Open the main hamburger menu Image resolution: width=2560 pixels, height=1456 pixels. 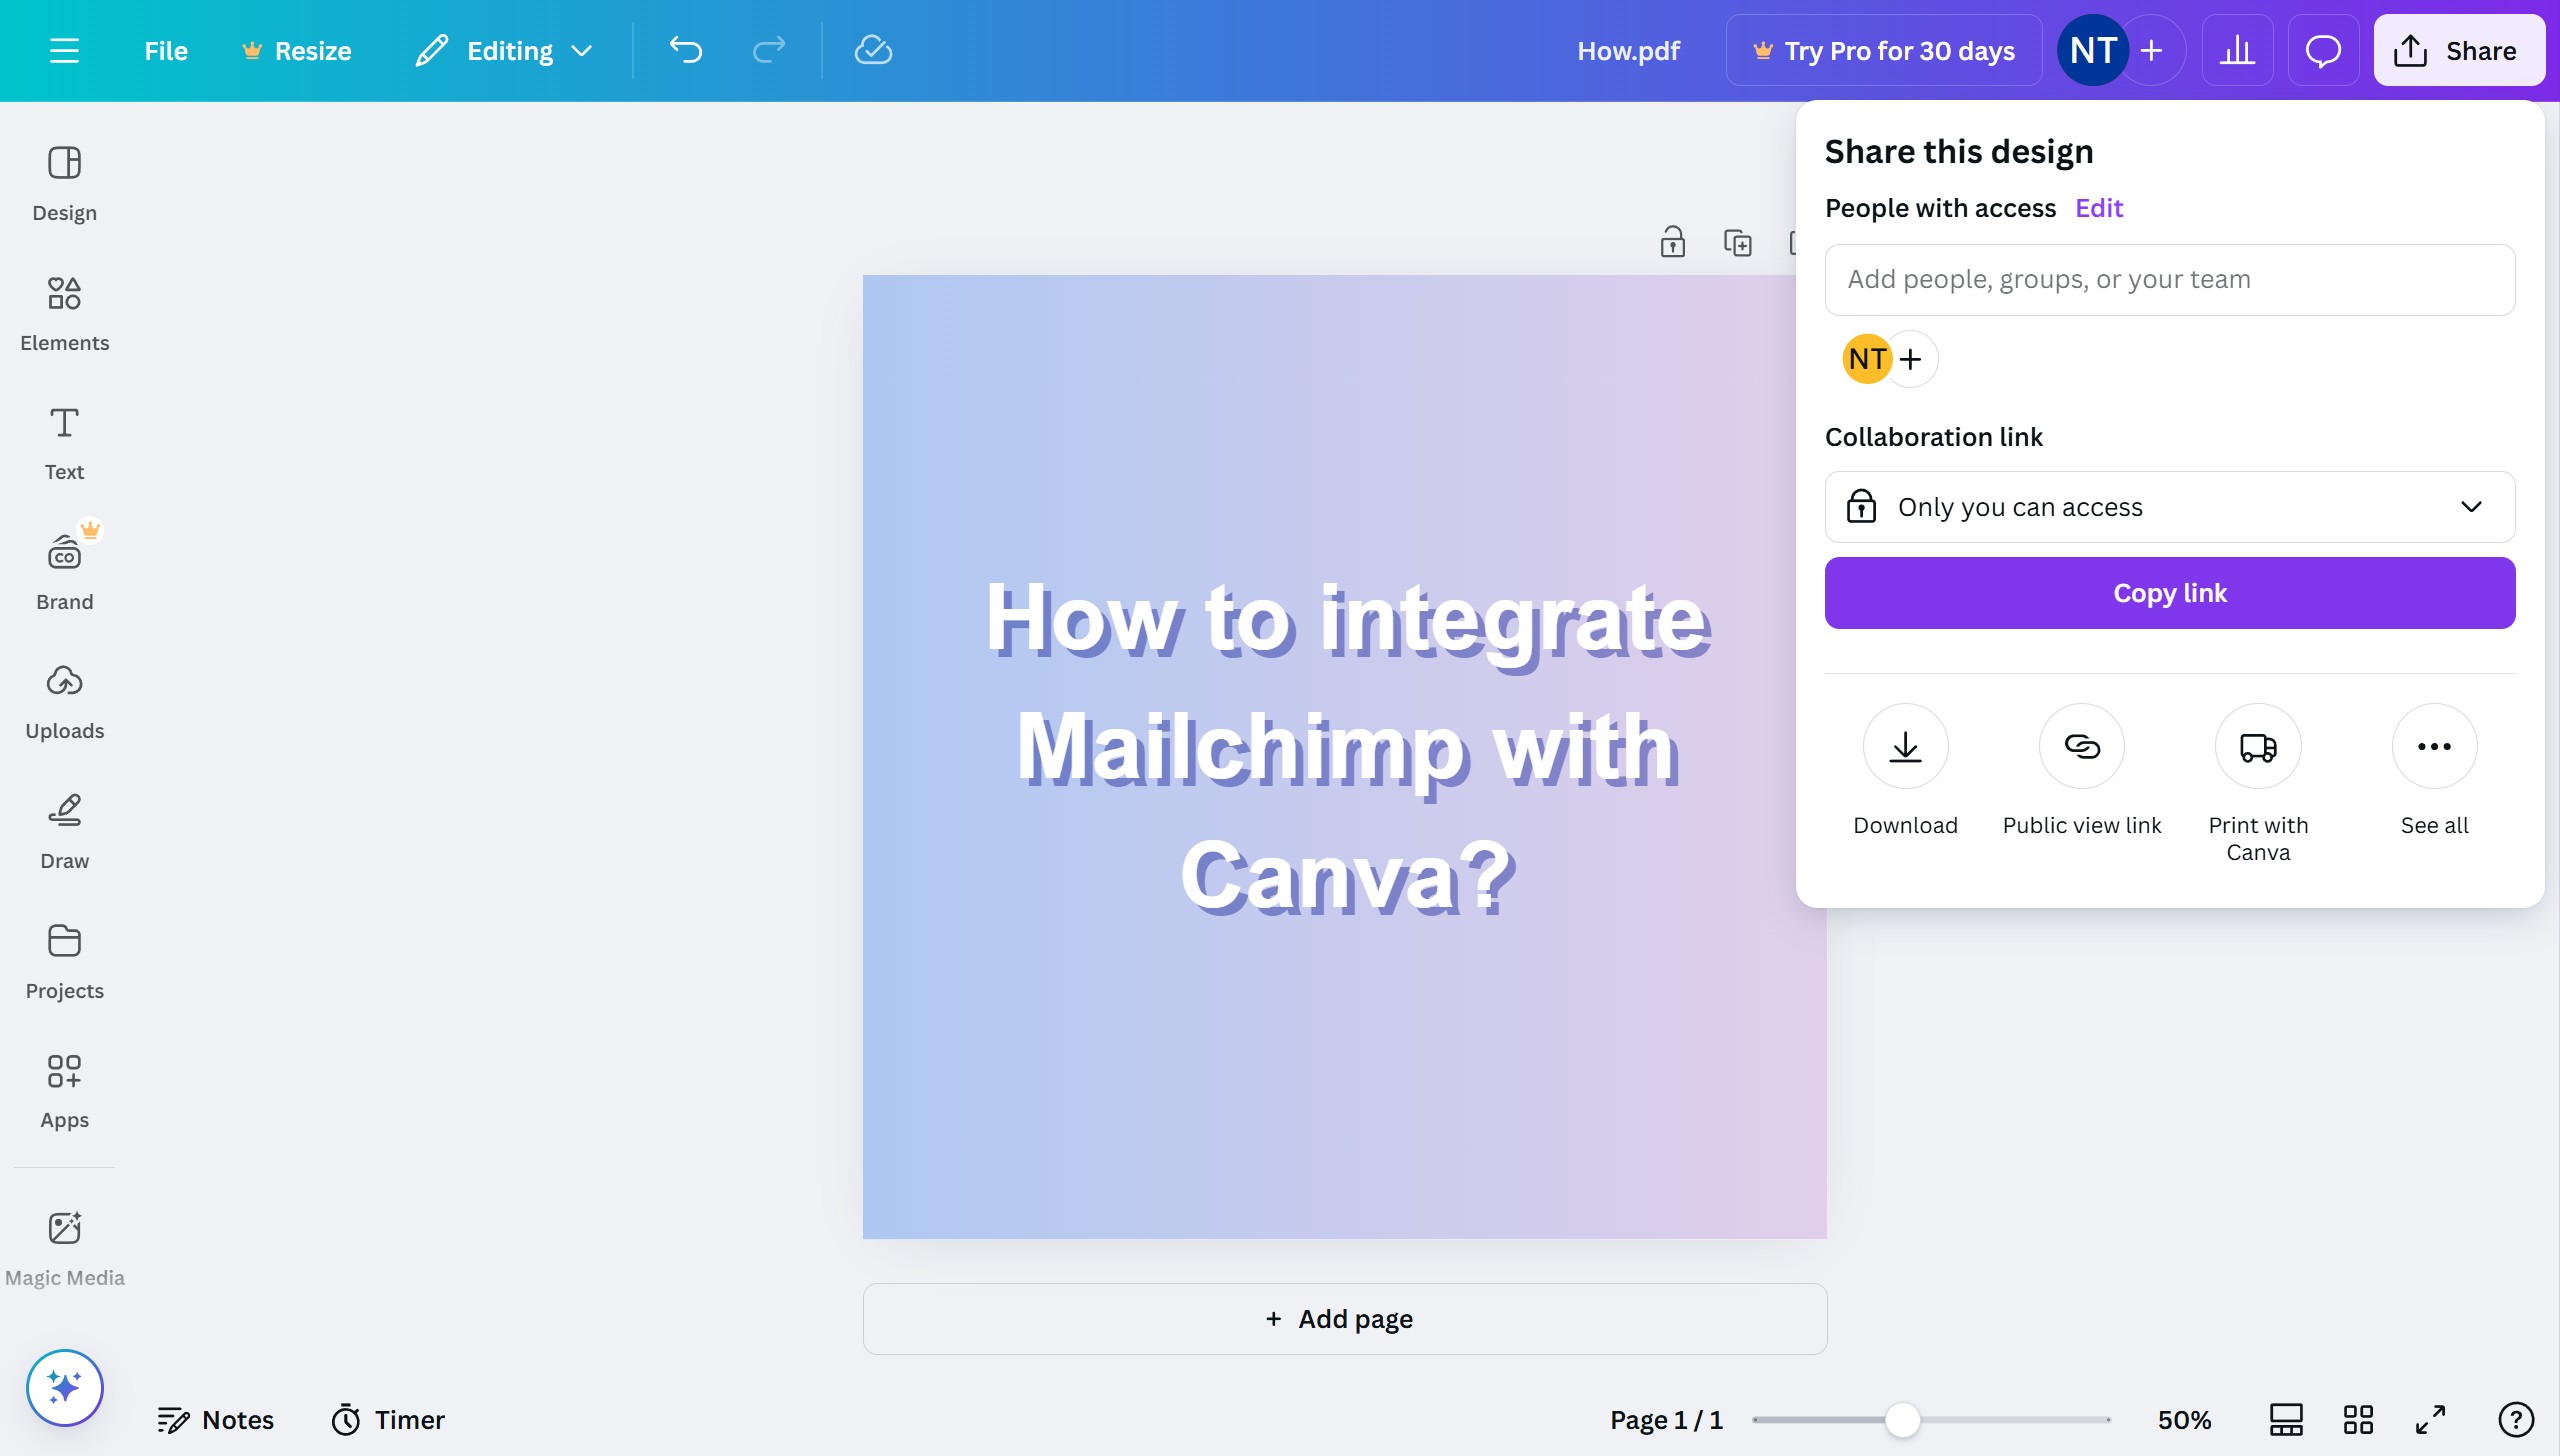pos(64,50)
